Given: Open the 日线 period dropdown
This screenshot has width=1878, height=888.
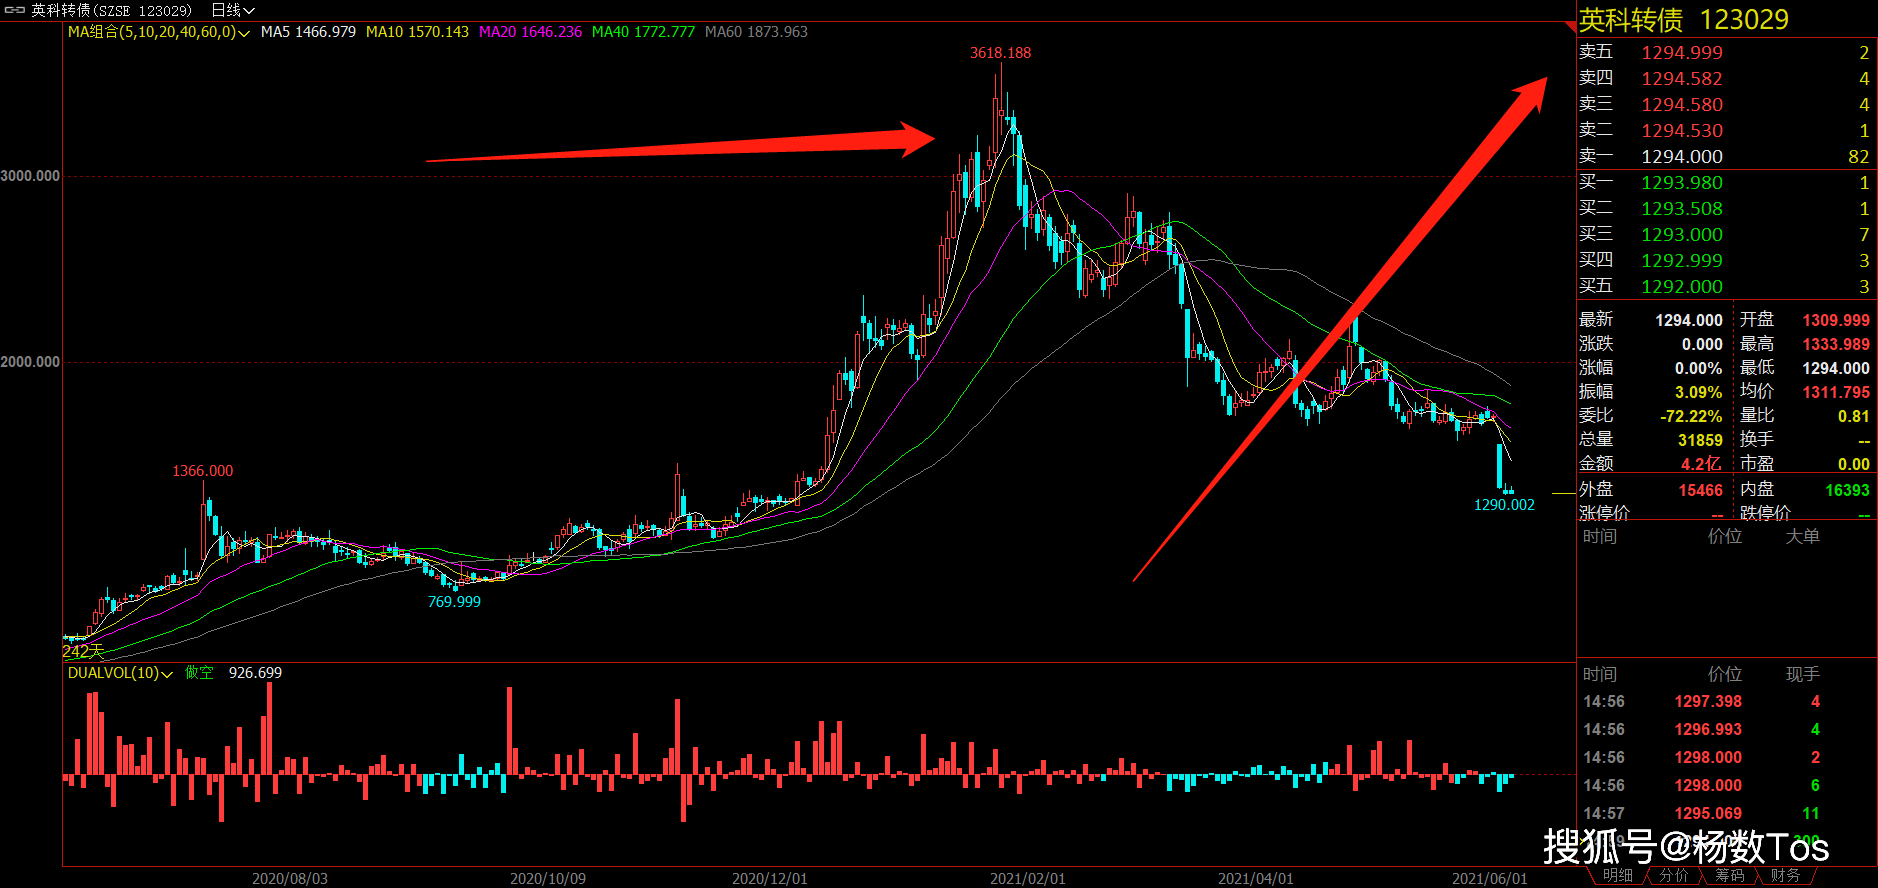Looking at the screenshot, I should 233,10.
